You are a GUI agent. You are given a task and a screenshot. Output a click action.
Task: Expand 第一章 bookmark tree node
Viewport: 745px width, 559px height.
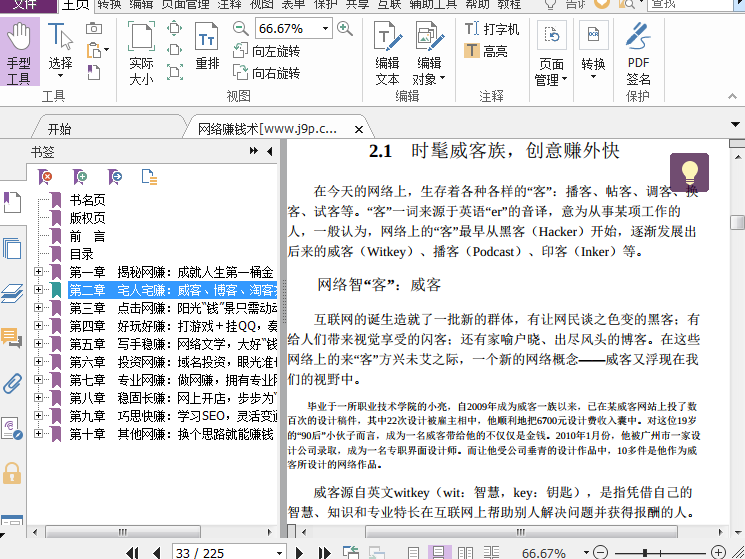38,272
